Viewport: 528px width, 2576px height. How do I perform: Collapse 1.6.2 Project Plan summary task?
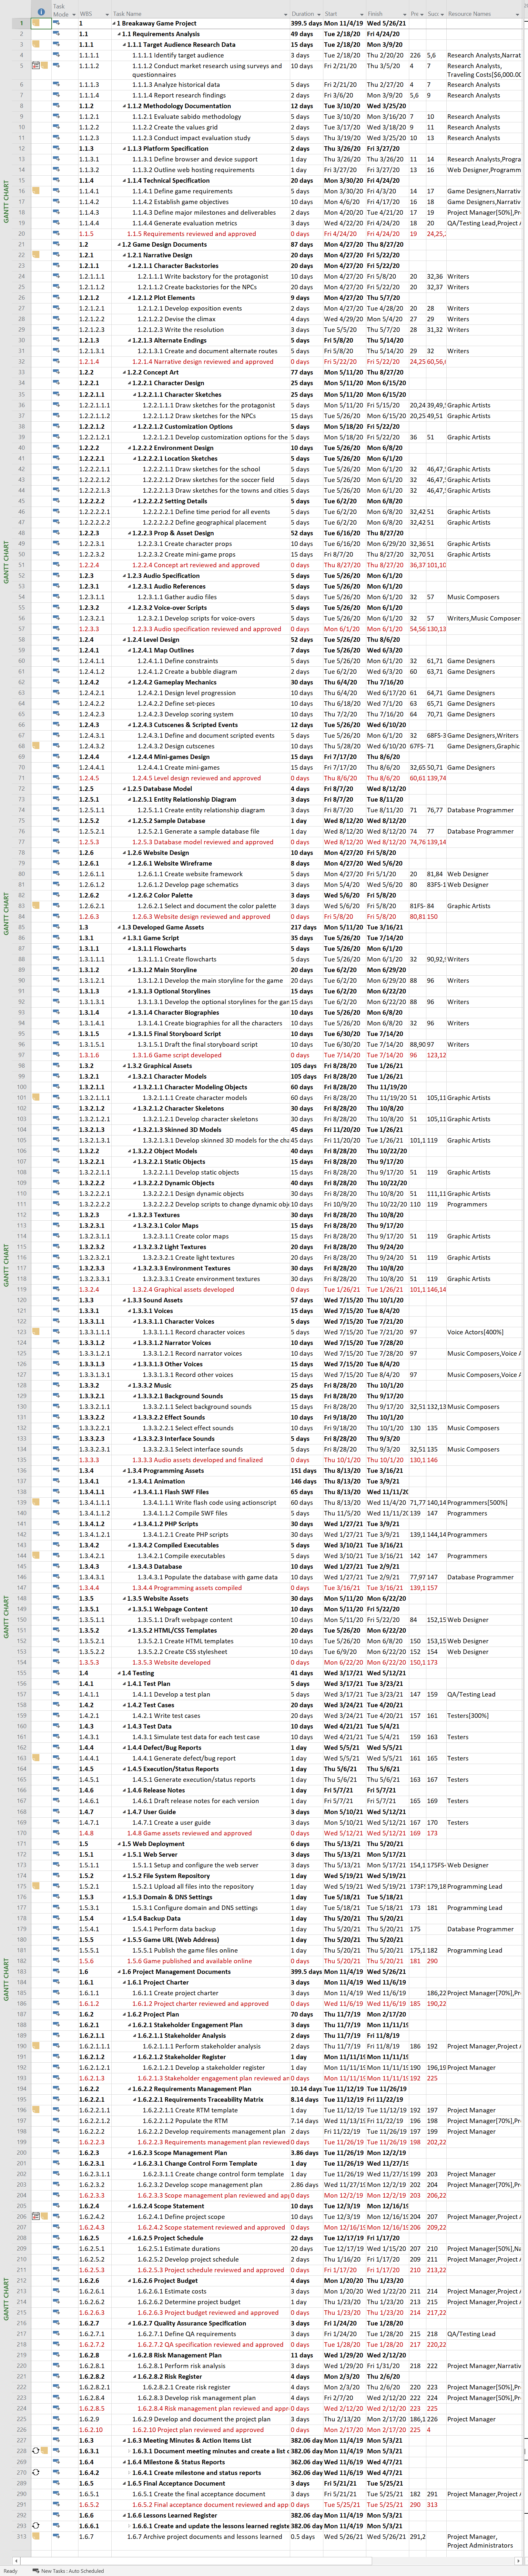coord(124,2014)
